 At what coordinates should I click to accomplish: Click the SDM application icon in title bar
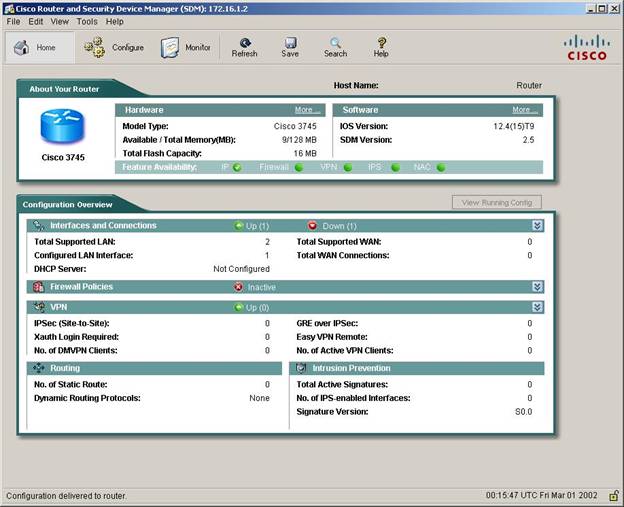9,9
